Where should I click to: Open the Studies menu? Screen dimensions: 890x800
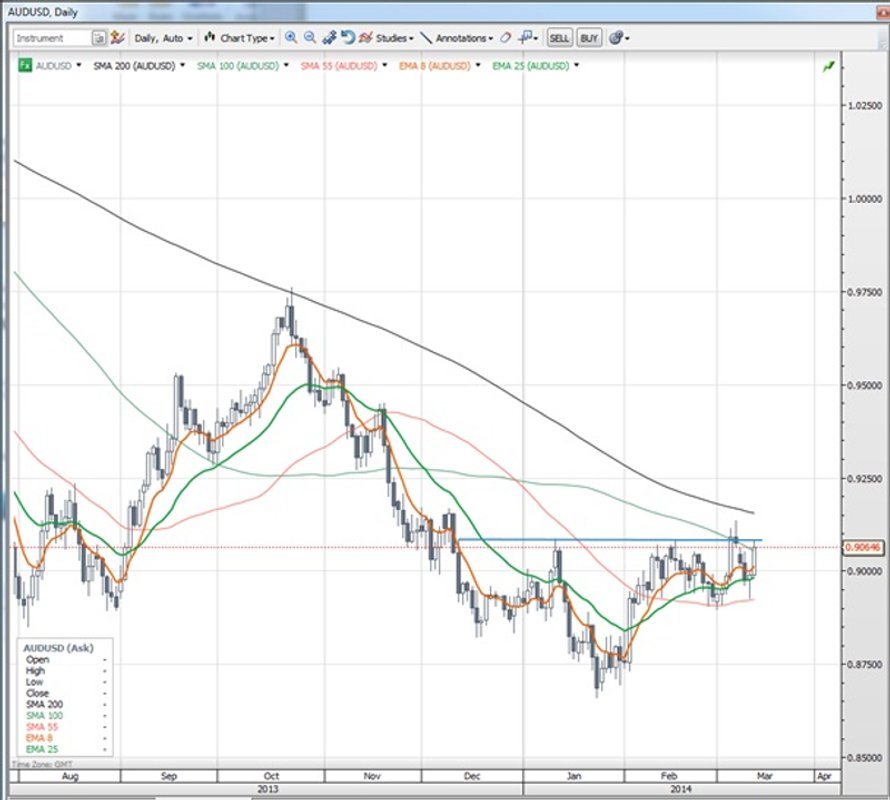[390, 38]
